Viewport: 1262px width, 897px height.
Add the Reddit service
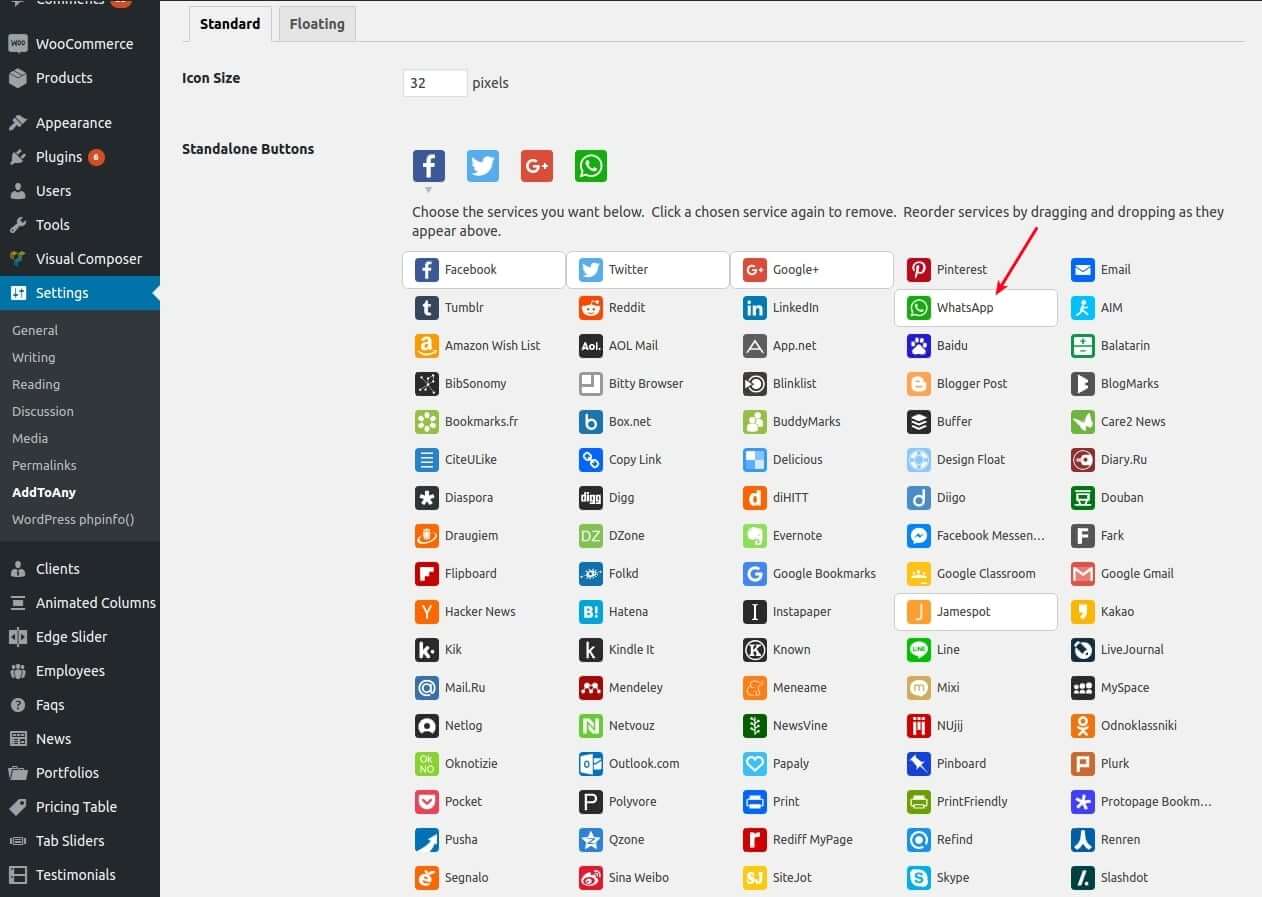tap(647, 308)
